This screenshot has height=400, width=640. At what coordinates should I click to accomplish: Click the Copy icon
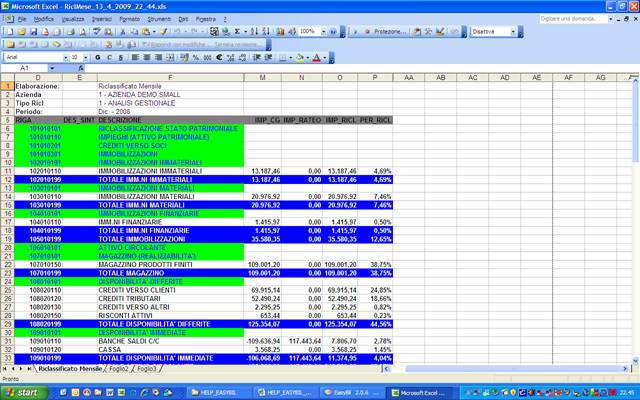[x=134, y=31]
